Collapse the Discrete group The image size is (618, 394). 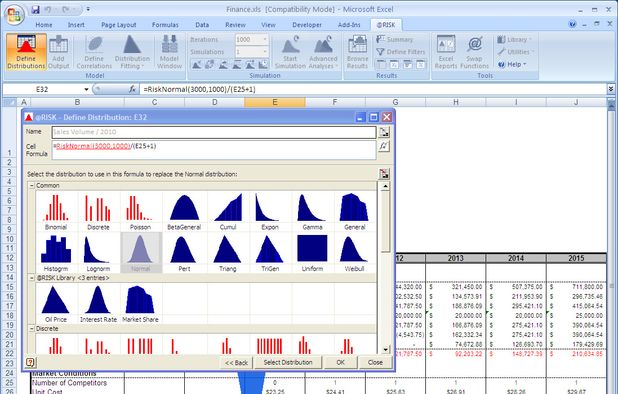click(x=32, y=328)
